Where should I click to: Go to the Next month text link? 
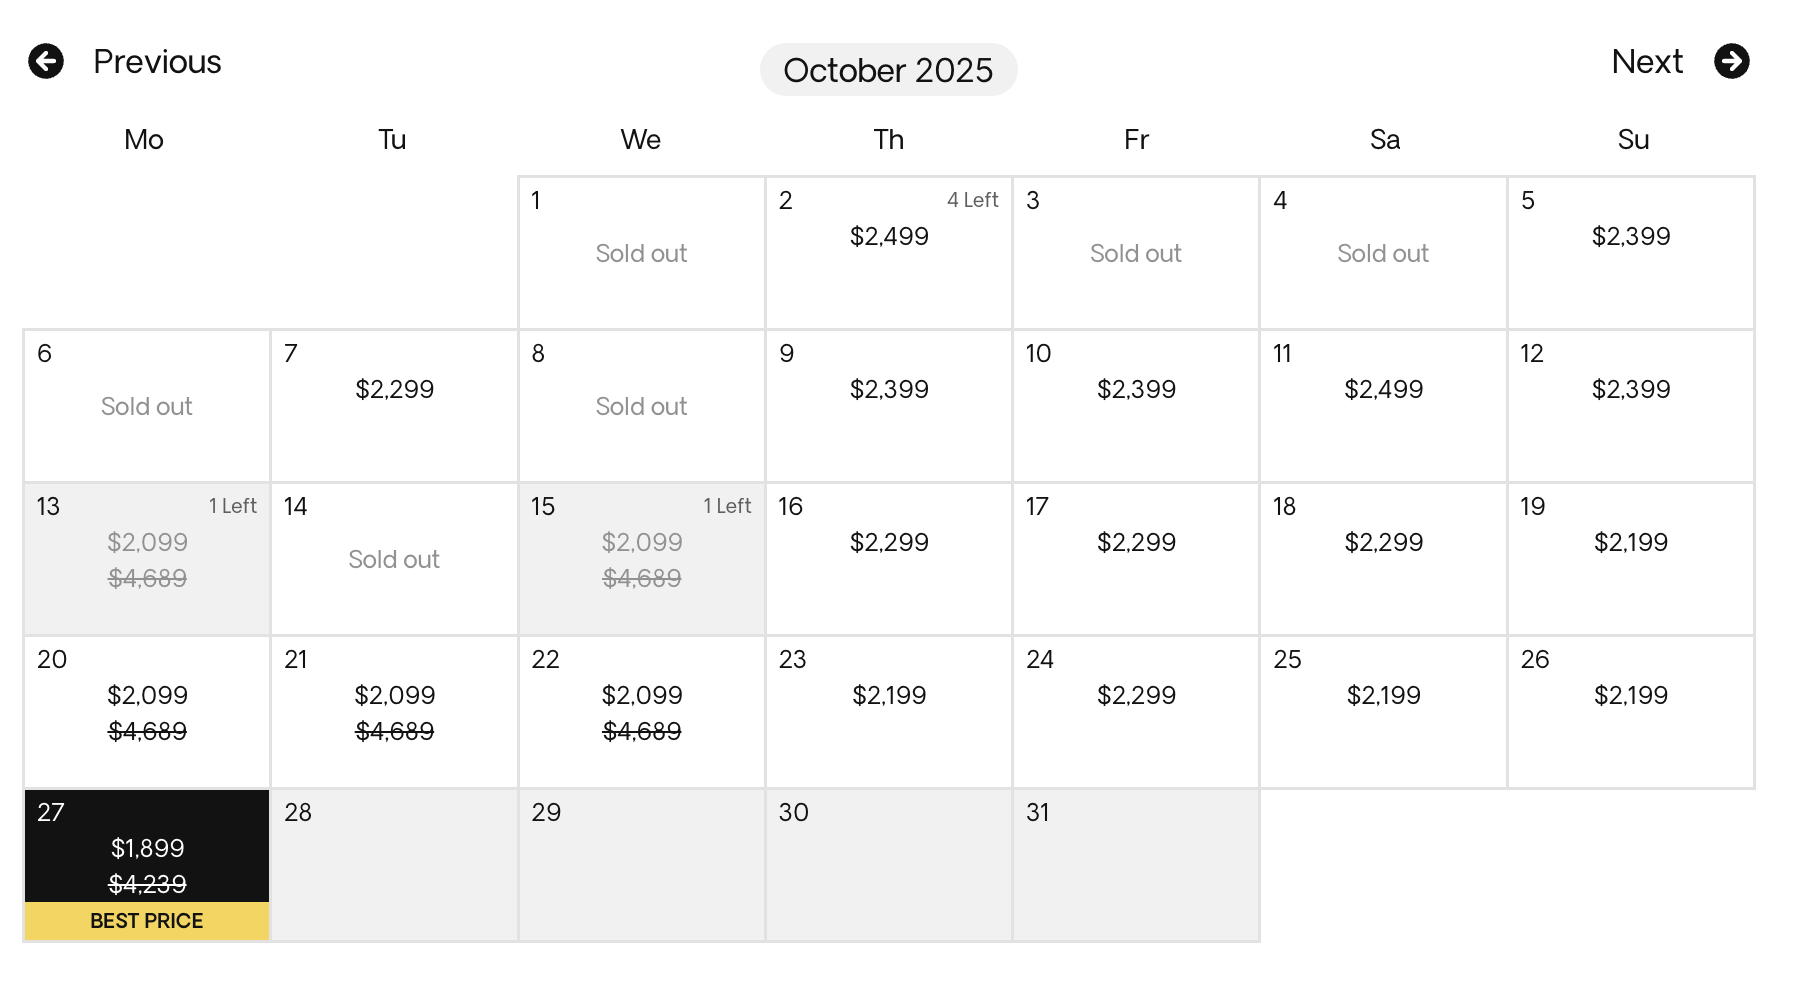pos(1647,62)
